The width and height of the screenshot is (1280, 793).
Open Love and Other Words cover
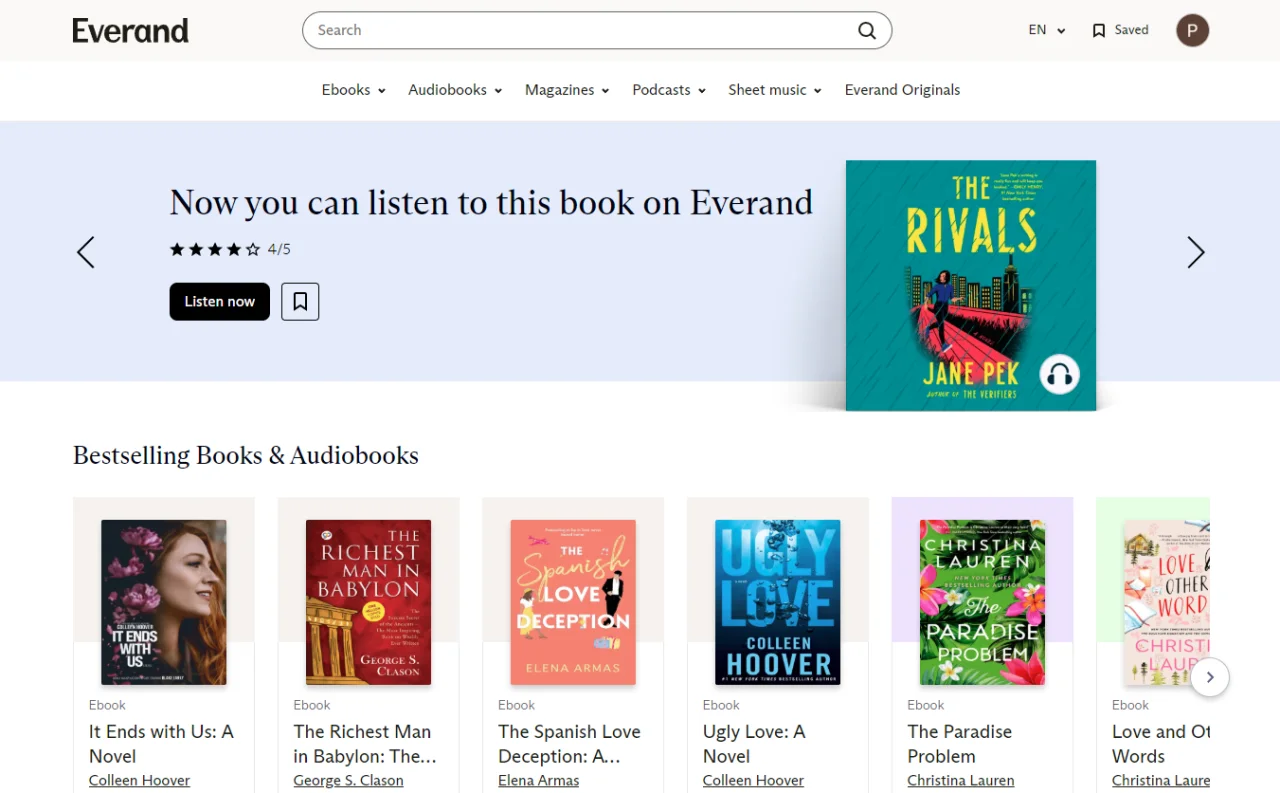pyautogui.click(x=1167, y=602)
